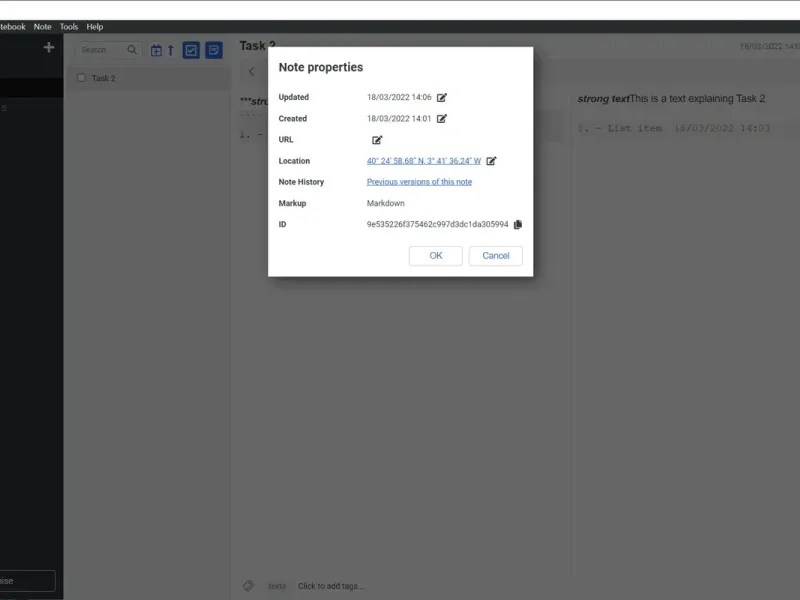The height and width of the screenshot is (600, 800).
Task: Open the Tools menu
Action: (x=69, y=27)
